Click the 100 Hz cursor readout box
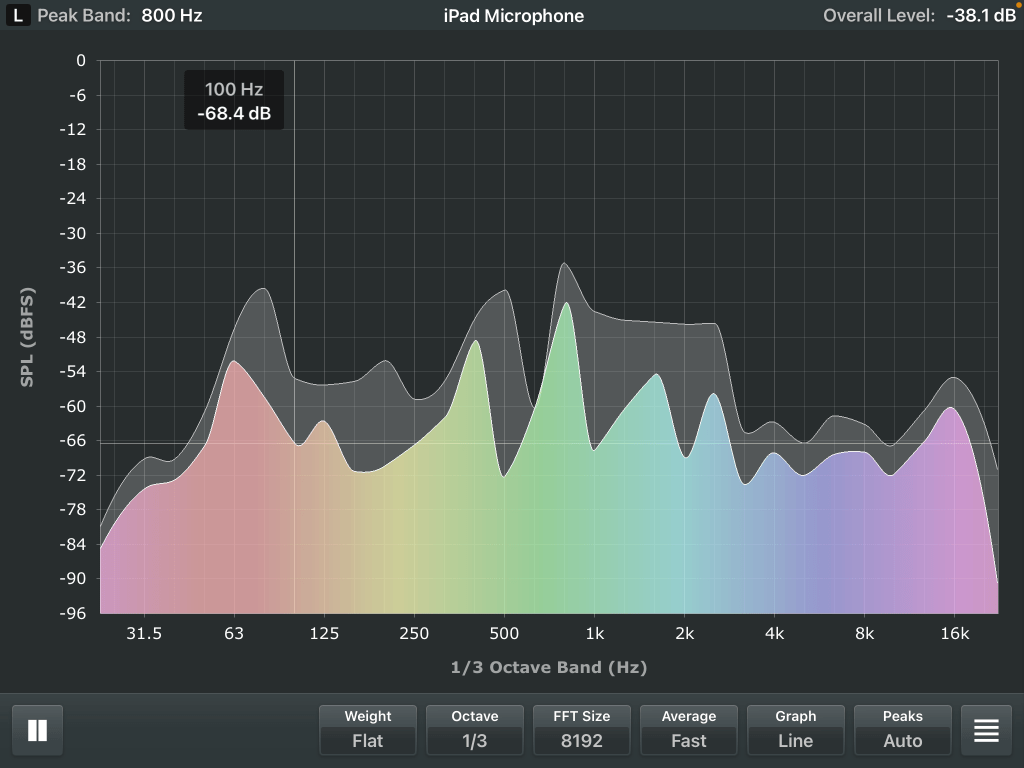 pos(234,101)
